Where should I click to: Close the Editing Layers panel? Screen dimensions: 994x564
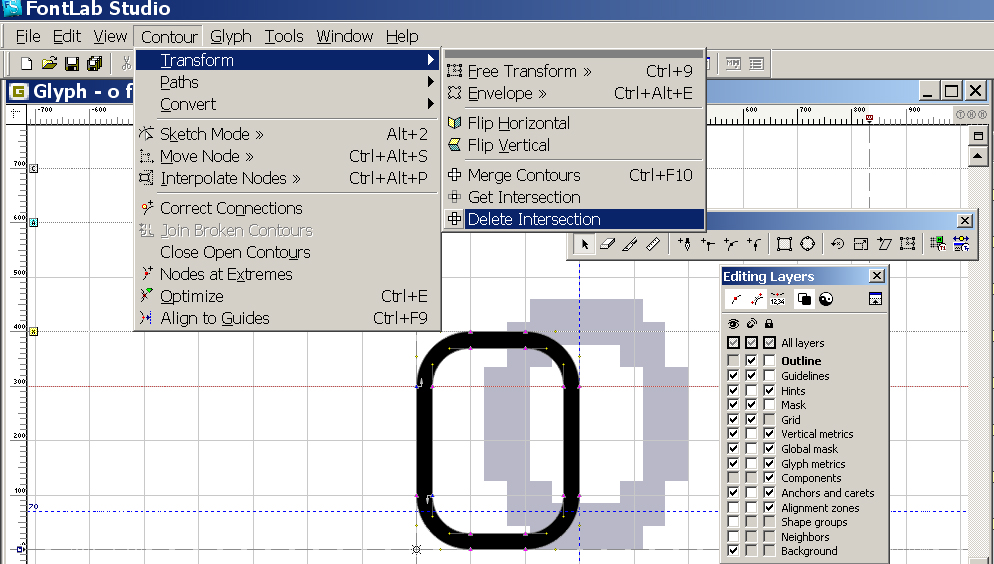tap(876, 276)
